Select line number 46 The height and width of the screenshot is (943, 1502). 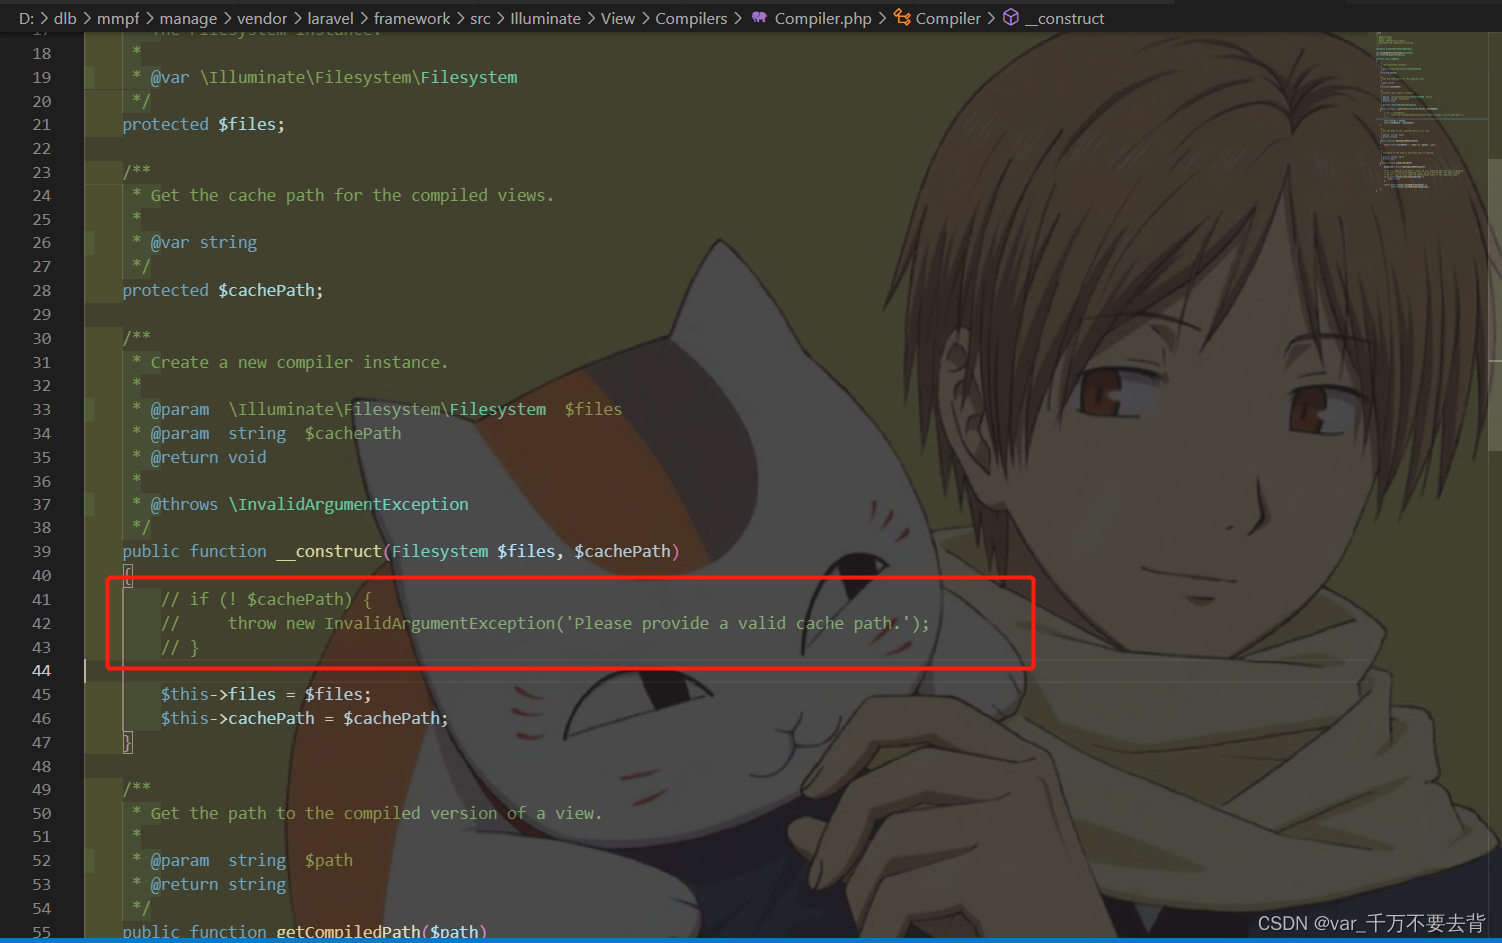pos(41,719)
